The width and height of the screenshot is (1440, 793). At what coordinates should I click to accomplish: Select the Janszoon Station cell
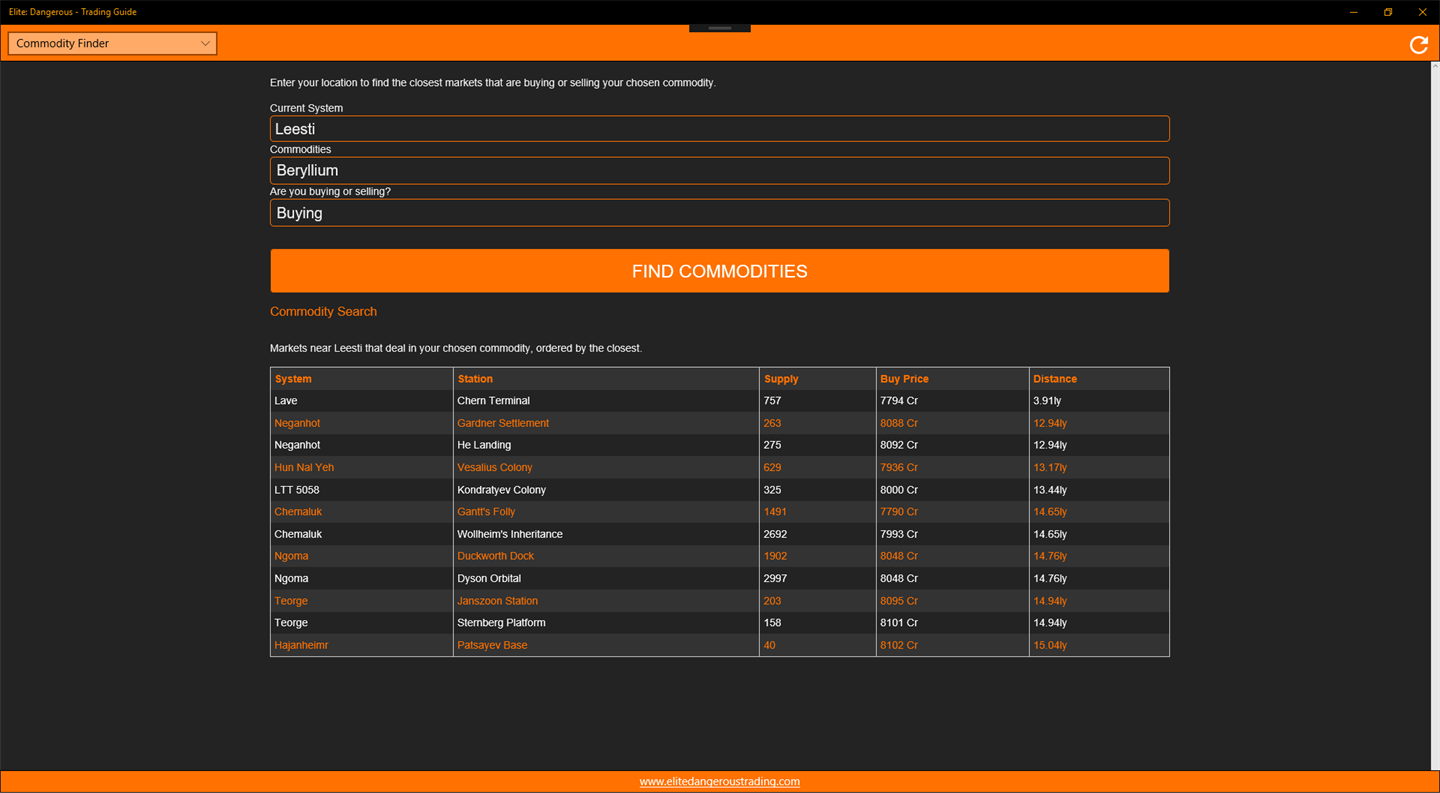click(x=498, y=601)
